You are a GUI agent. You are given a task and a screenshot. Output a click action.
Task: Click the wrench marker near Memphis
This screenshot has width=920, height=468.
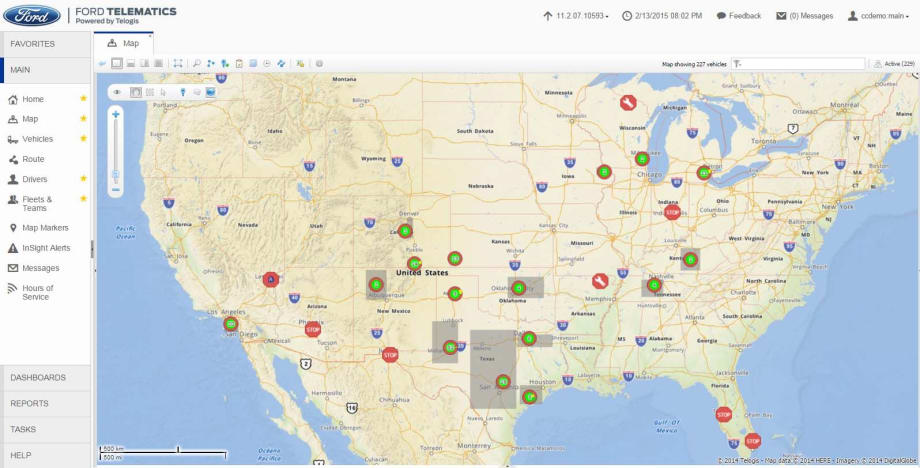pos(600,282)
